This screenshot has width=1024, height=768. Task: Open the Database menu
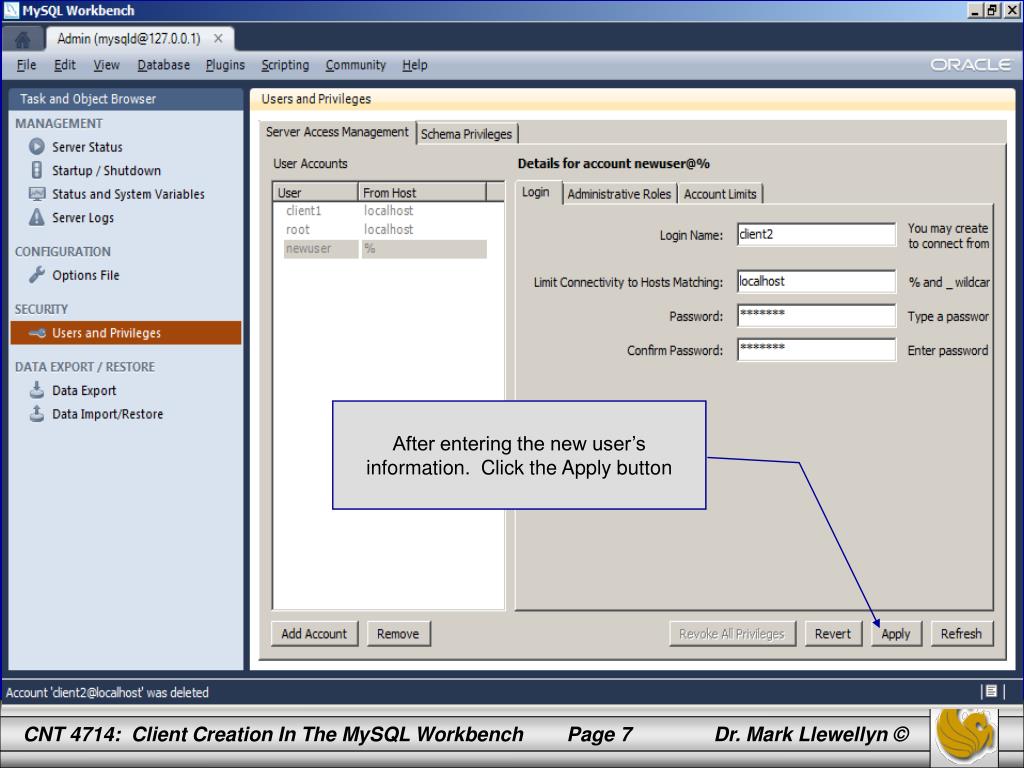click(163, 65)
